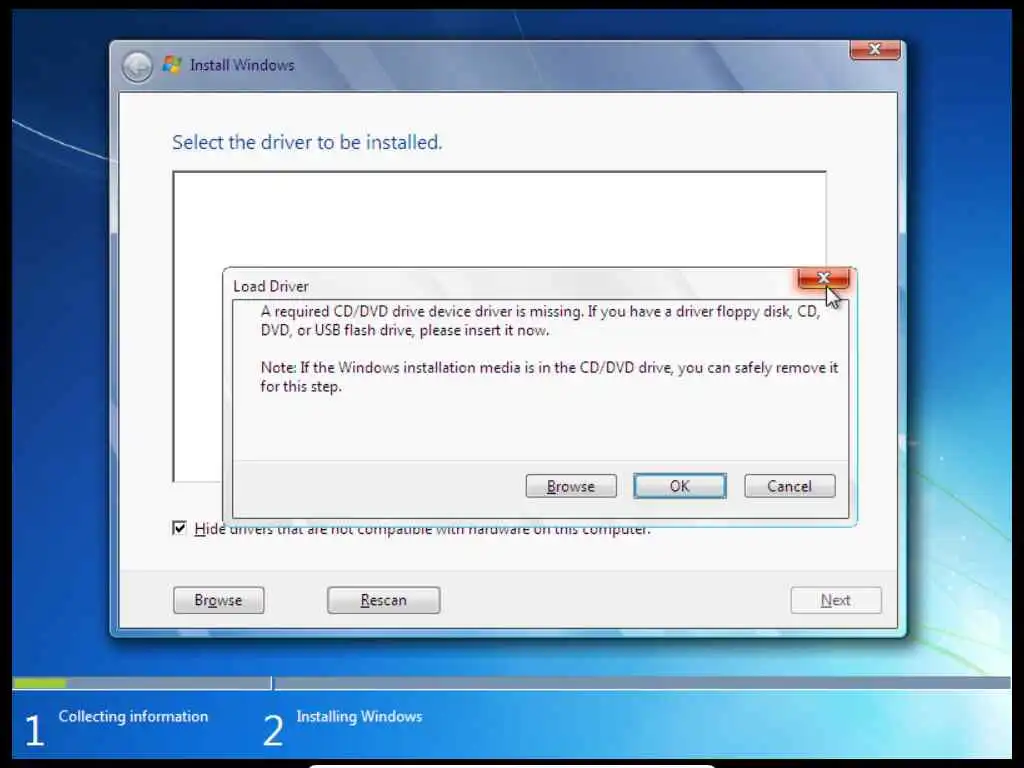The image size is (1024, 768).
Task: Click Browse at bottom of Install Windows
Action: [x=219, y=600]
